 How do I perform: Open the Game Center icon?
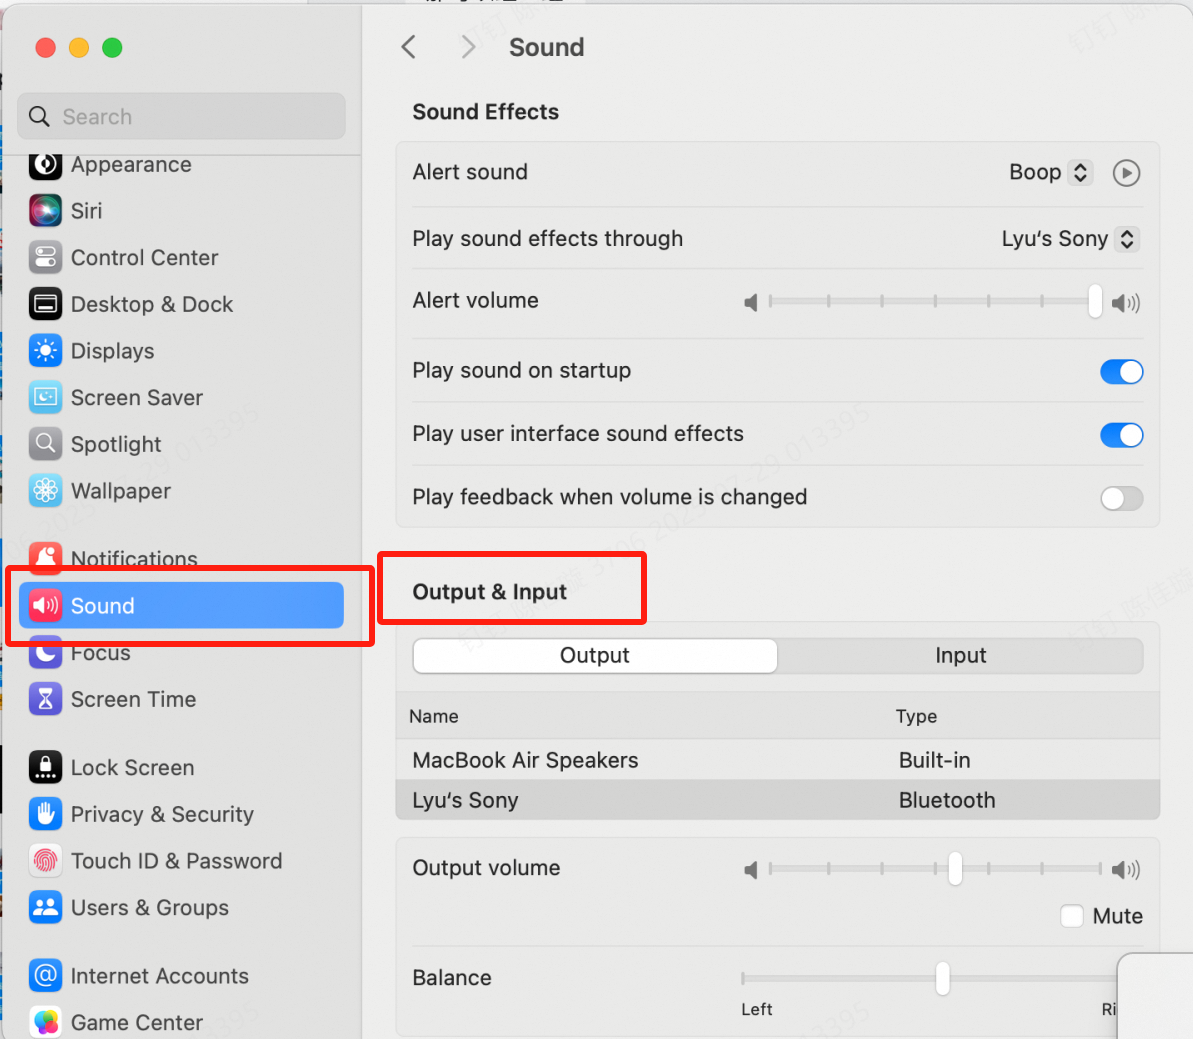point(46,1022)
